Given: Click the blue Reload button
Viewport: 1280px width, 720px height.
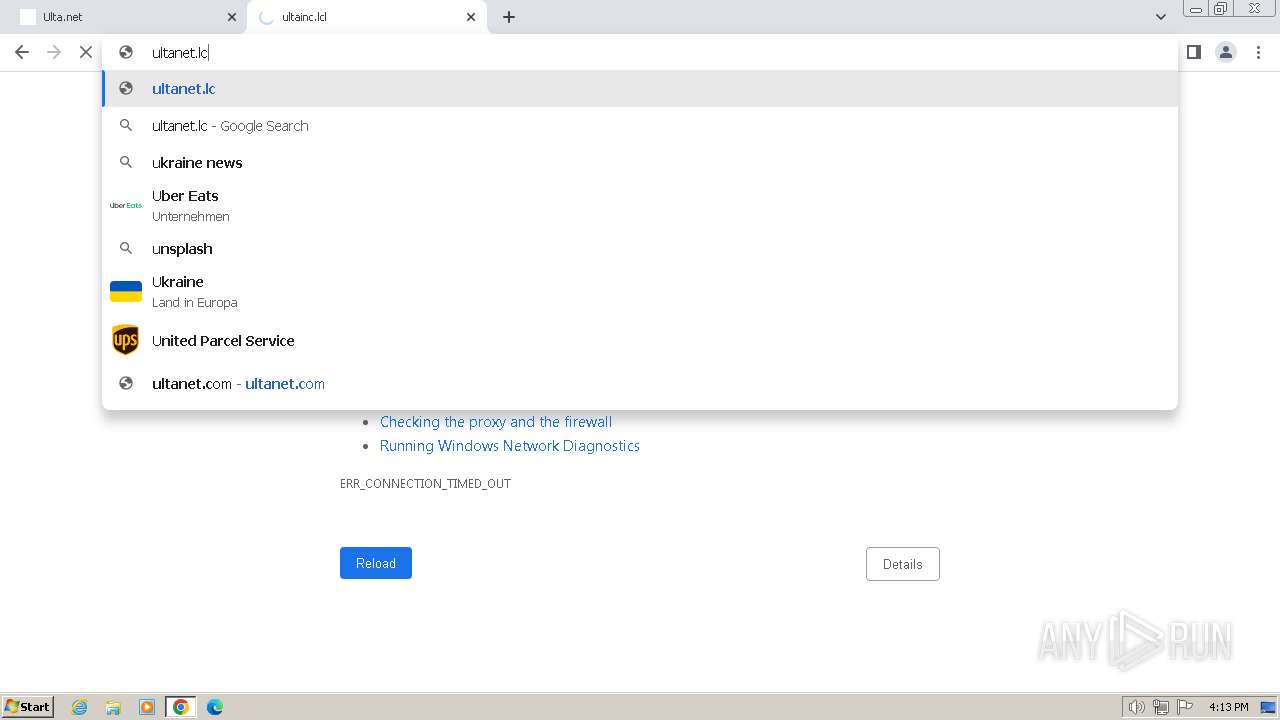Looking at the screenshot, I should point(376,563).
